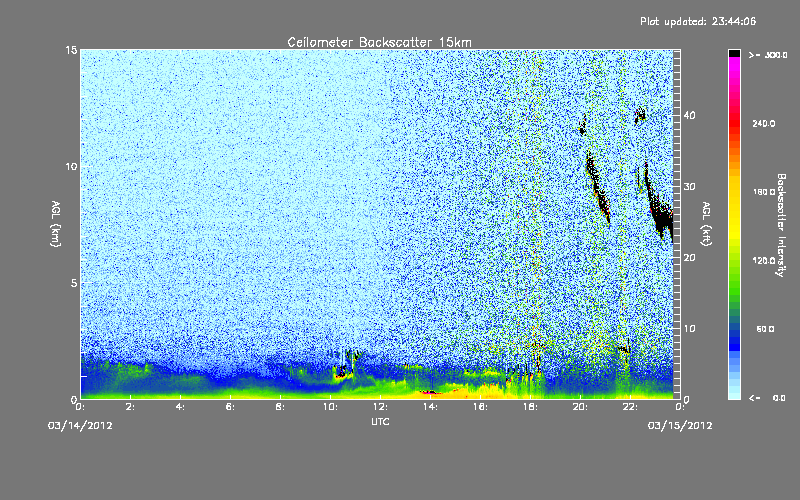Click the "16:" hour tick label
This screenshot has width=800, height=500.
click(480, 407)
